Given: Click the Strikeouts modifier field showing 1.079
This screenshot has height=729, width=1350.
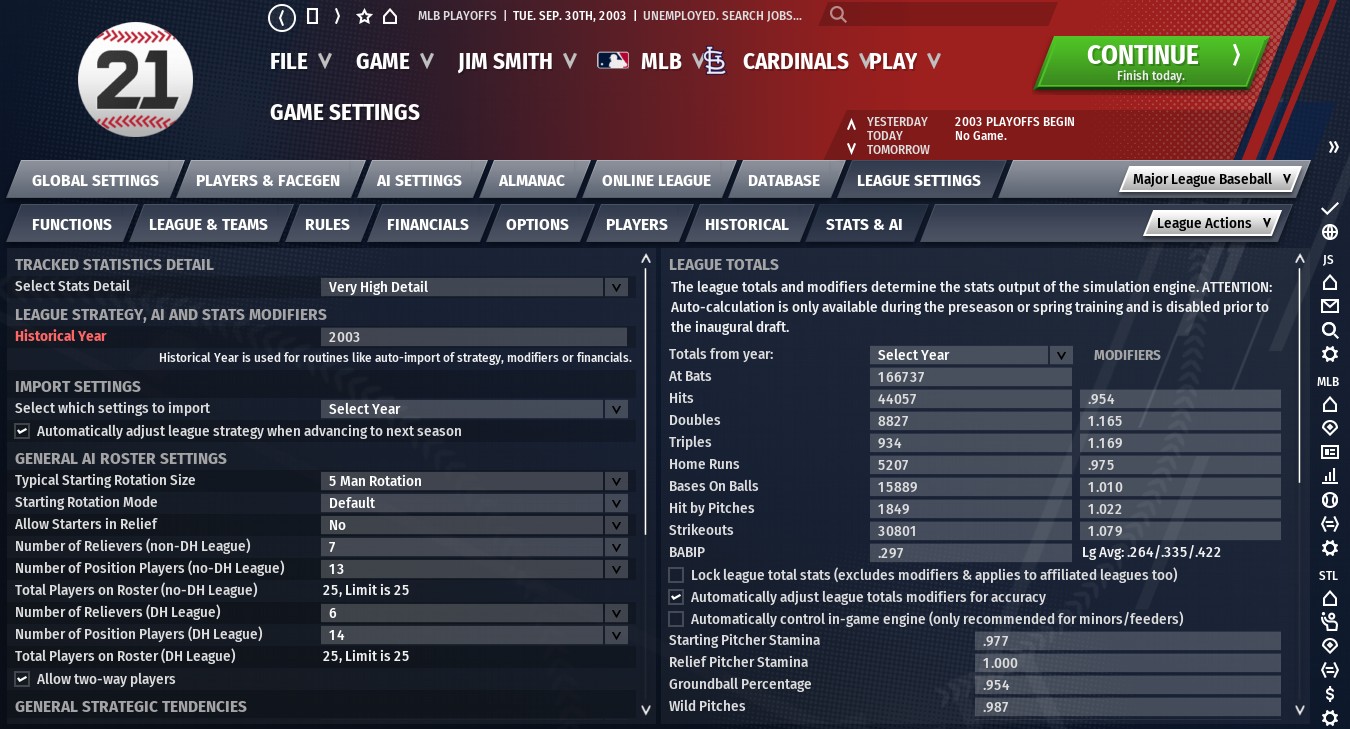Looking at the screenshot, I should [1180, 531].
